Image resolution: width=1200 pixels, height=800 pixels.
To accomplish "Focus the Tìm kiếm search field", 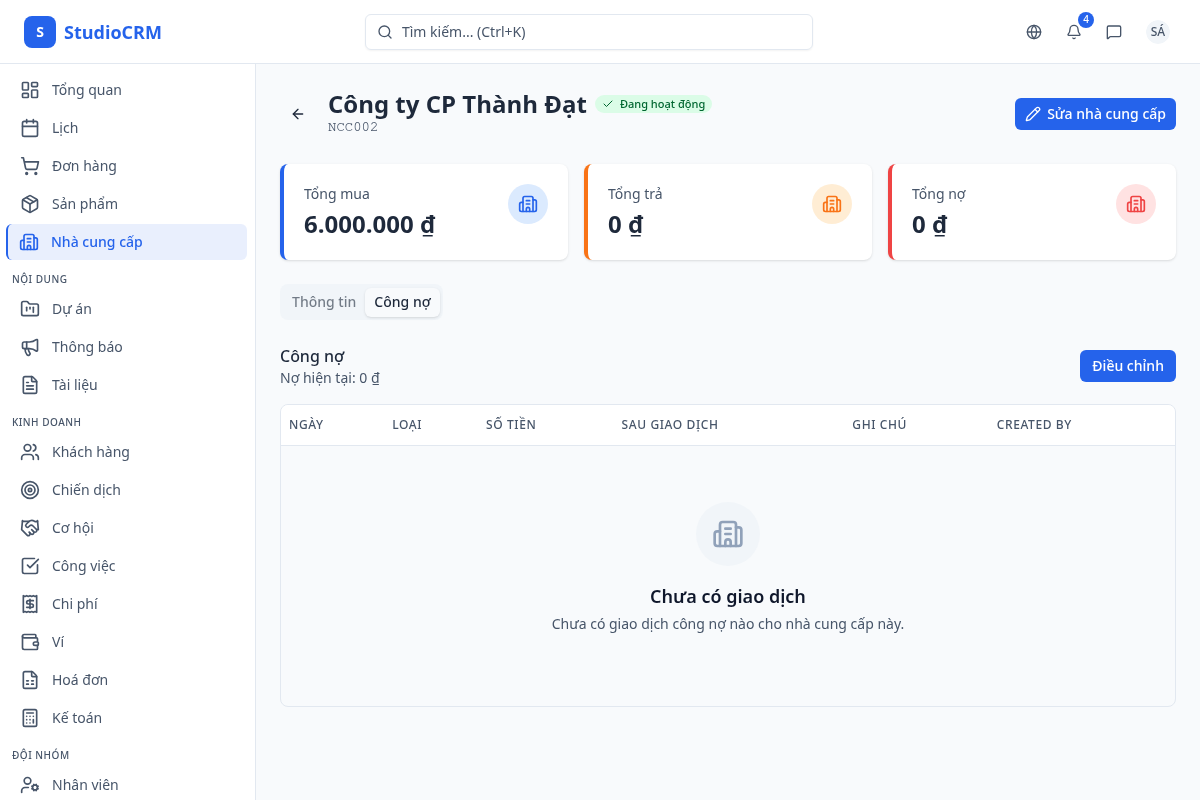I will 600,32.
